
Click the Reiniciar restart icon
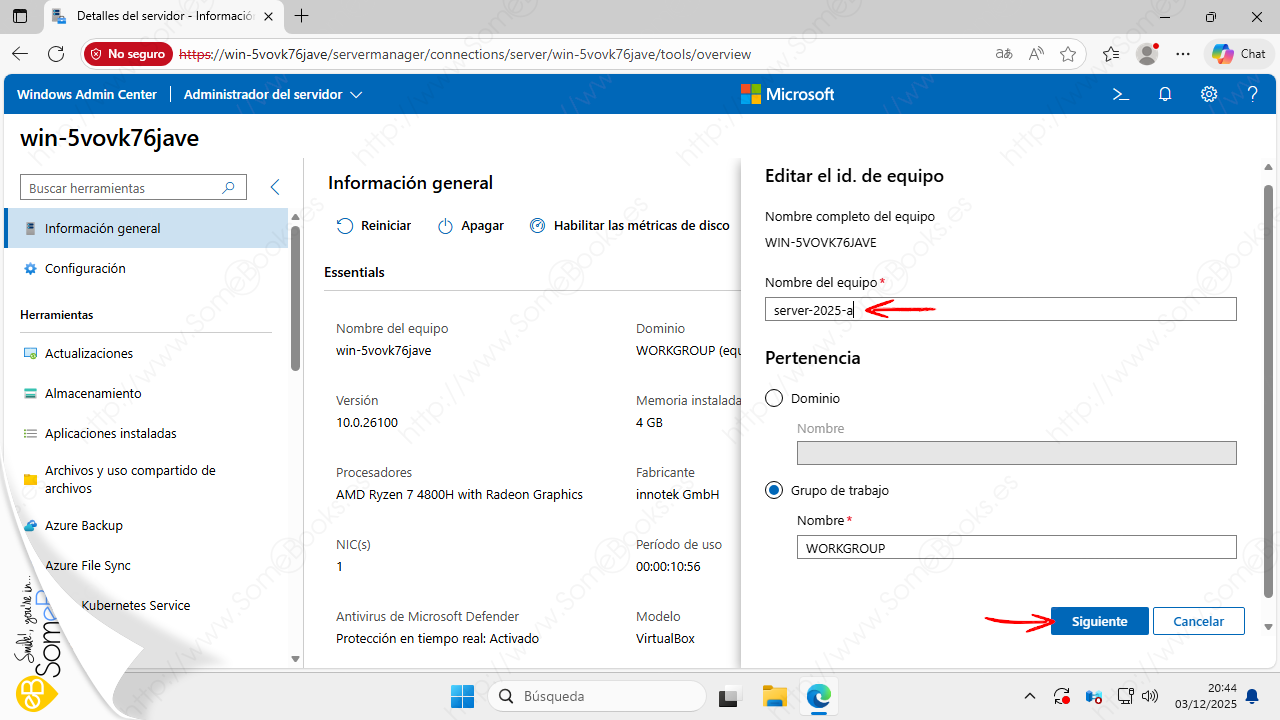pos(345,226)
